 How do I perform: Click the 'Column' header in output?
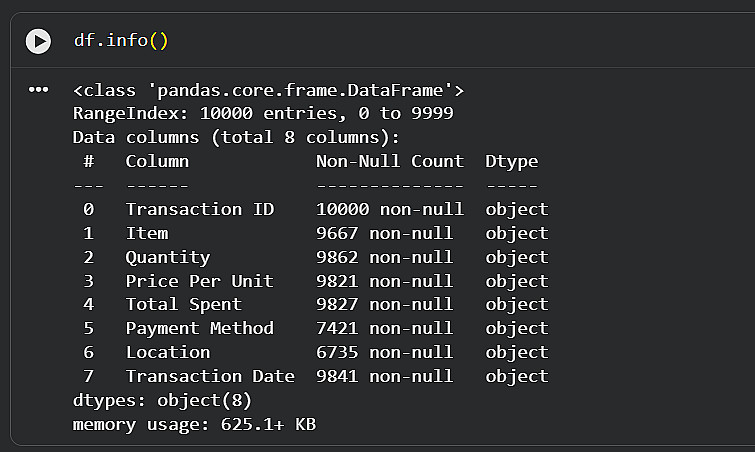pyautogui.click(x=157, y=161)
